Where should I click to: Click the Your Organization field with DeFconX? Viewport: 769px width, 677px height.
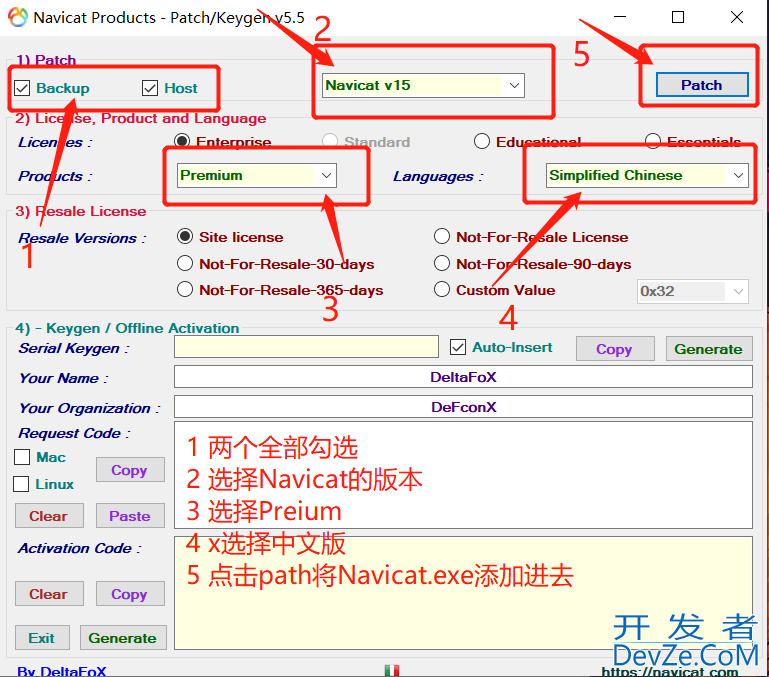coord(463,407)
